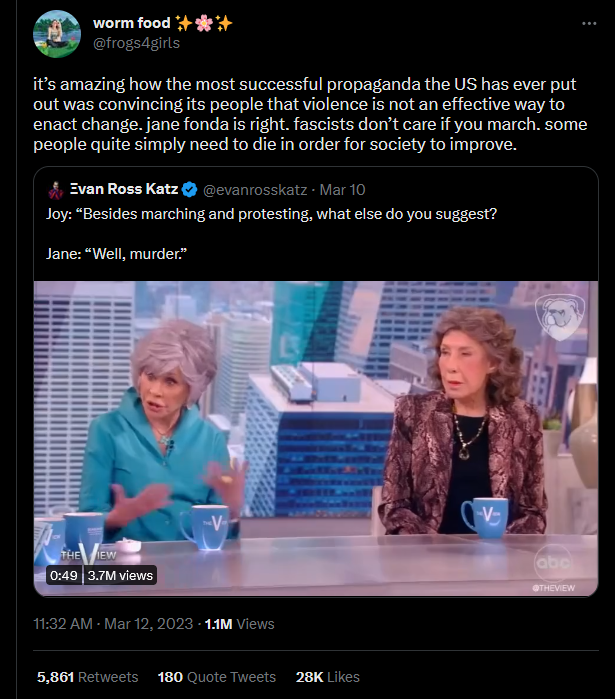Open the three-dot more options menu
This screenshot has height=699, width=615.
590,23
